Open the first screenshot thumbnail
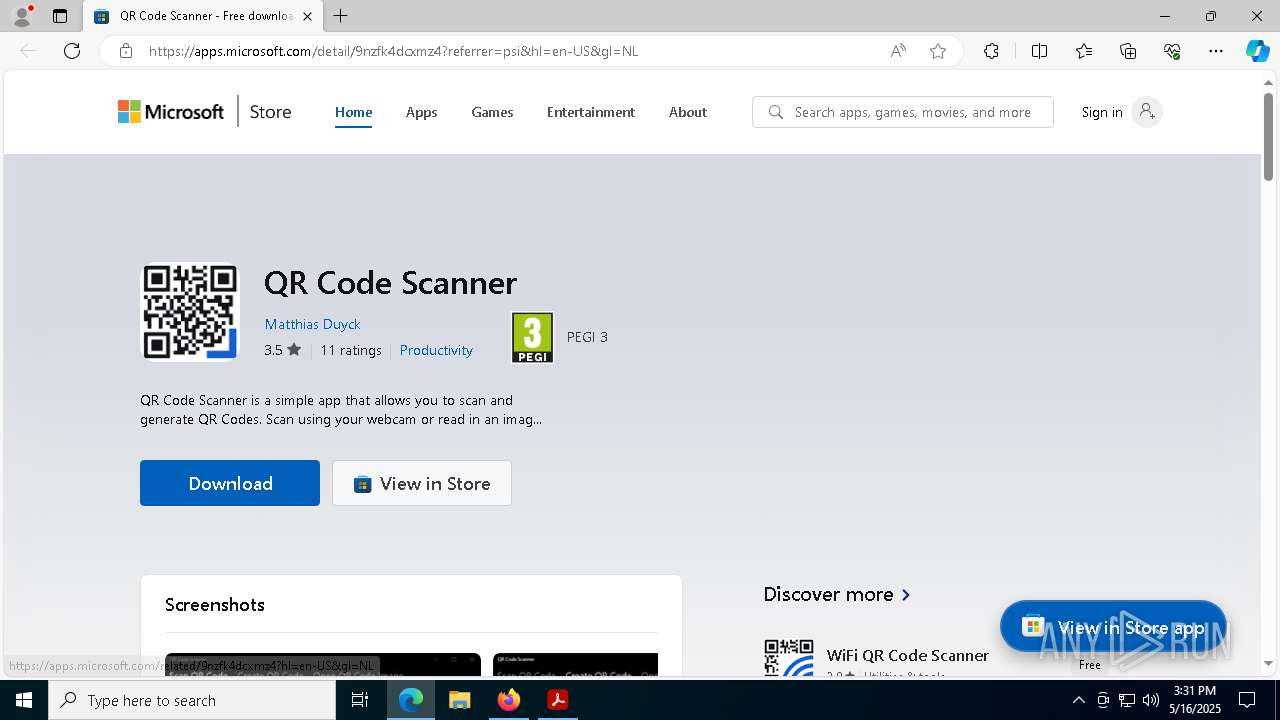Image resolution: width=1280 pixels, height=720 pixels. [x=323, y=664]
